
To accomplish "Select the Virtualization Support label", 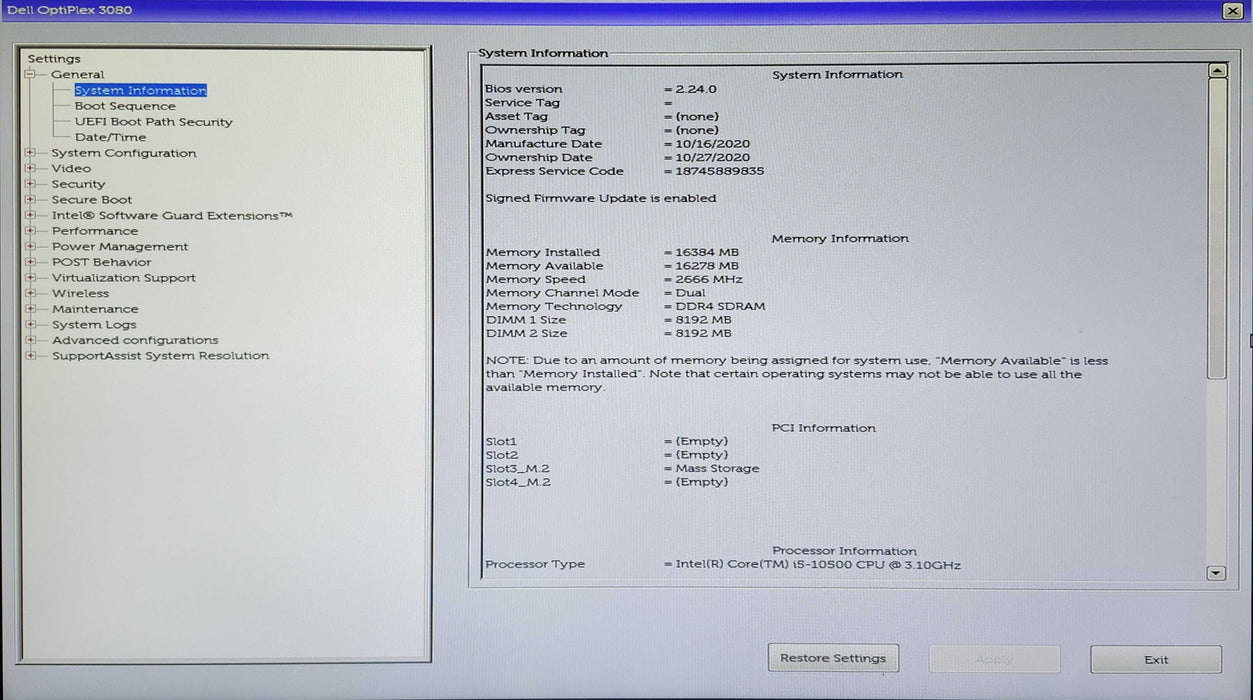I will pyautogui.click(x=123, y=278).
